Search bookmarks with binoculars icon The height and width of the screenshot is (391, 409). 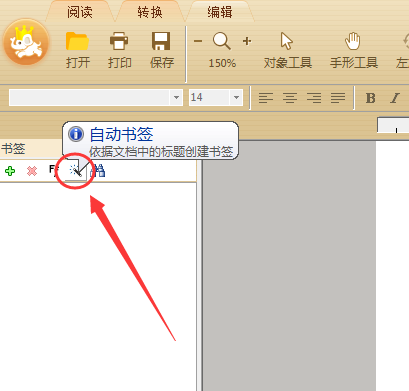pos(98,171)
